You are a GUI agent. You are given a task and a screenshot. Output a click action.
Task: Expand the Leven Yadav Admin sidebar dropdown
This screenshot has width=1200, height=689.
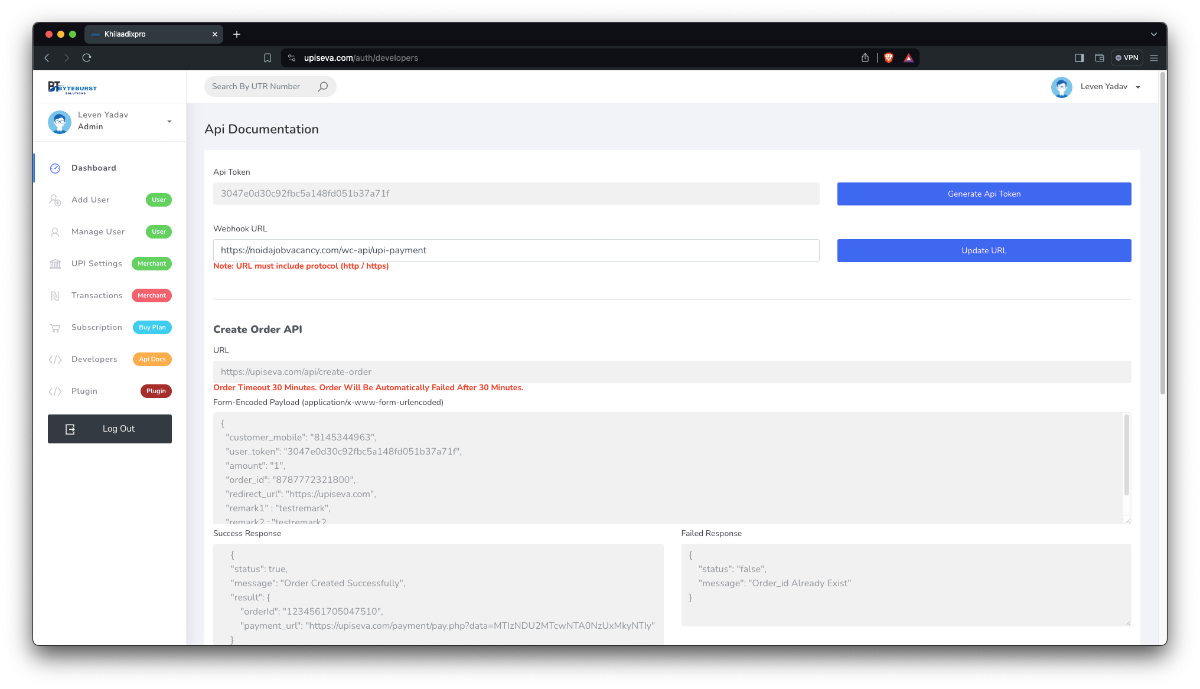(x=169, y=121)
